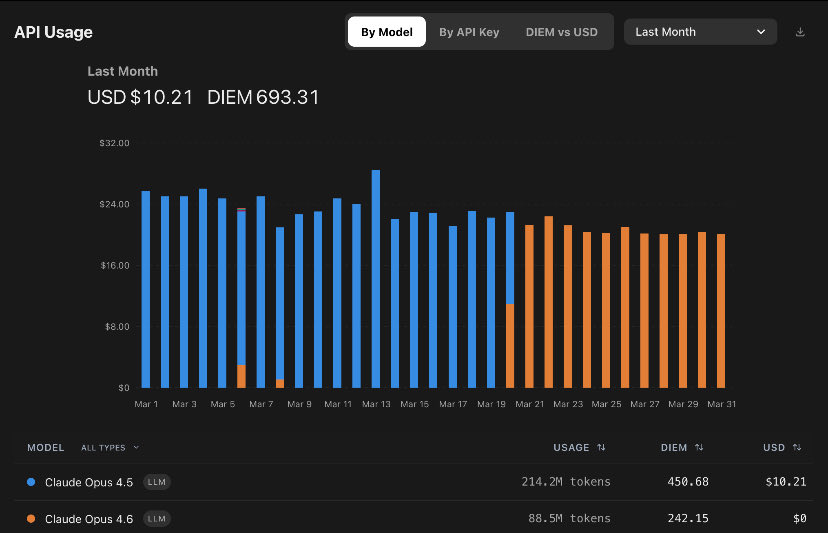Click the blue bar for Mar 1

[146, 289]
